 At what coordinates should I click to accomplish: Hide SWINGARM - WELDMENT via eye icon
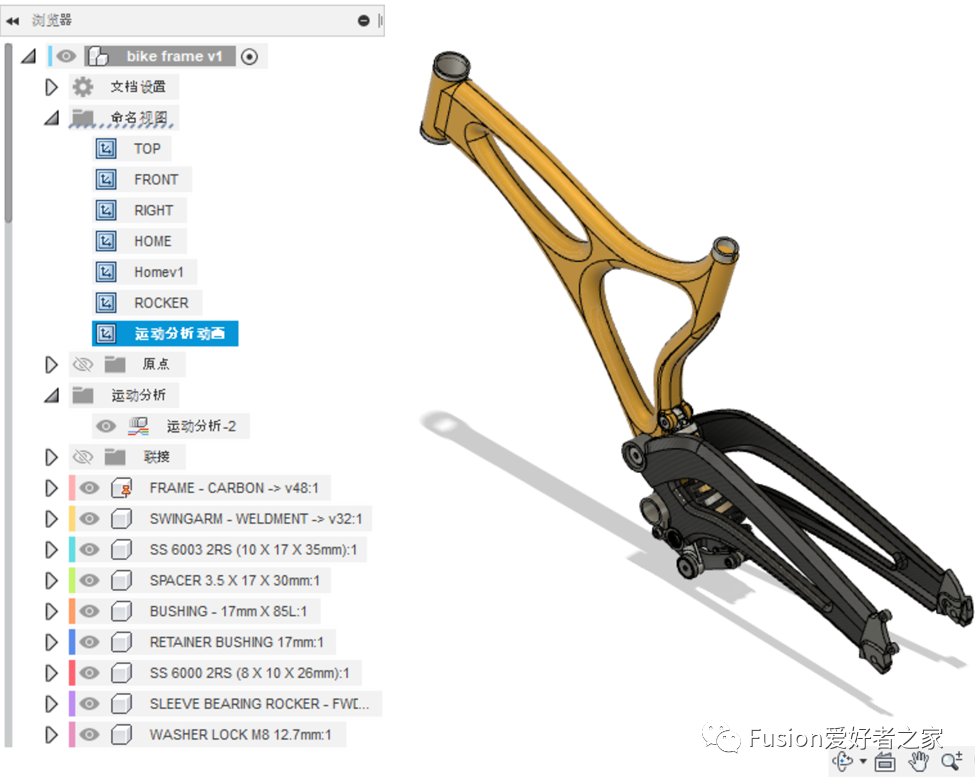(90, 519)
